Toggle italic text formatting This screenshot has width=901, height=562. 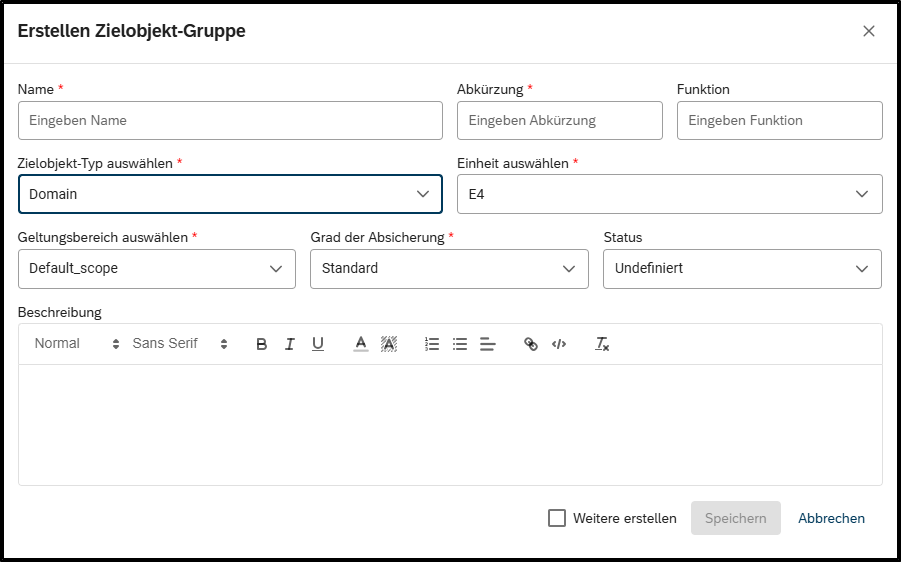click(290, 344)
